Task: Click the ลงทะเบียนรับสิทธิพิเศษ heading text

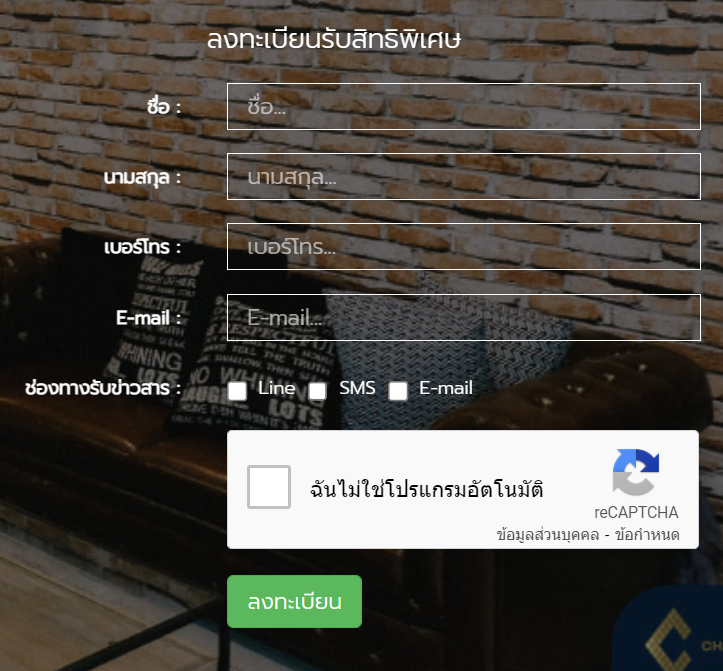Action: [334, 39]
